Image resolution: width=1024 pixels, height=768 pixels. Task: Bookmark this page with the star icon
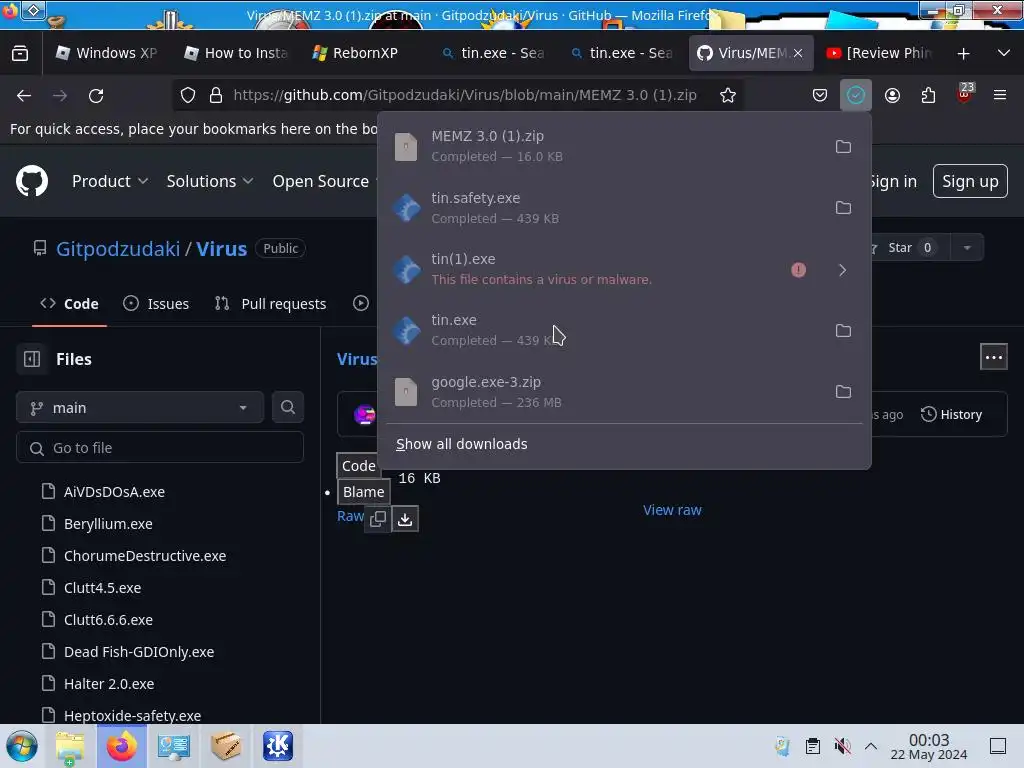(x=728, y=95)
